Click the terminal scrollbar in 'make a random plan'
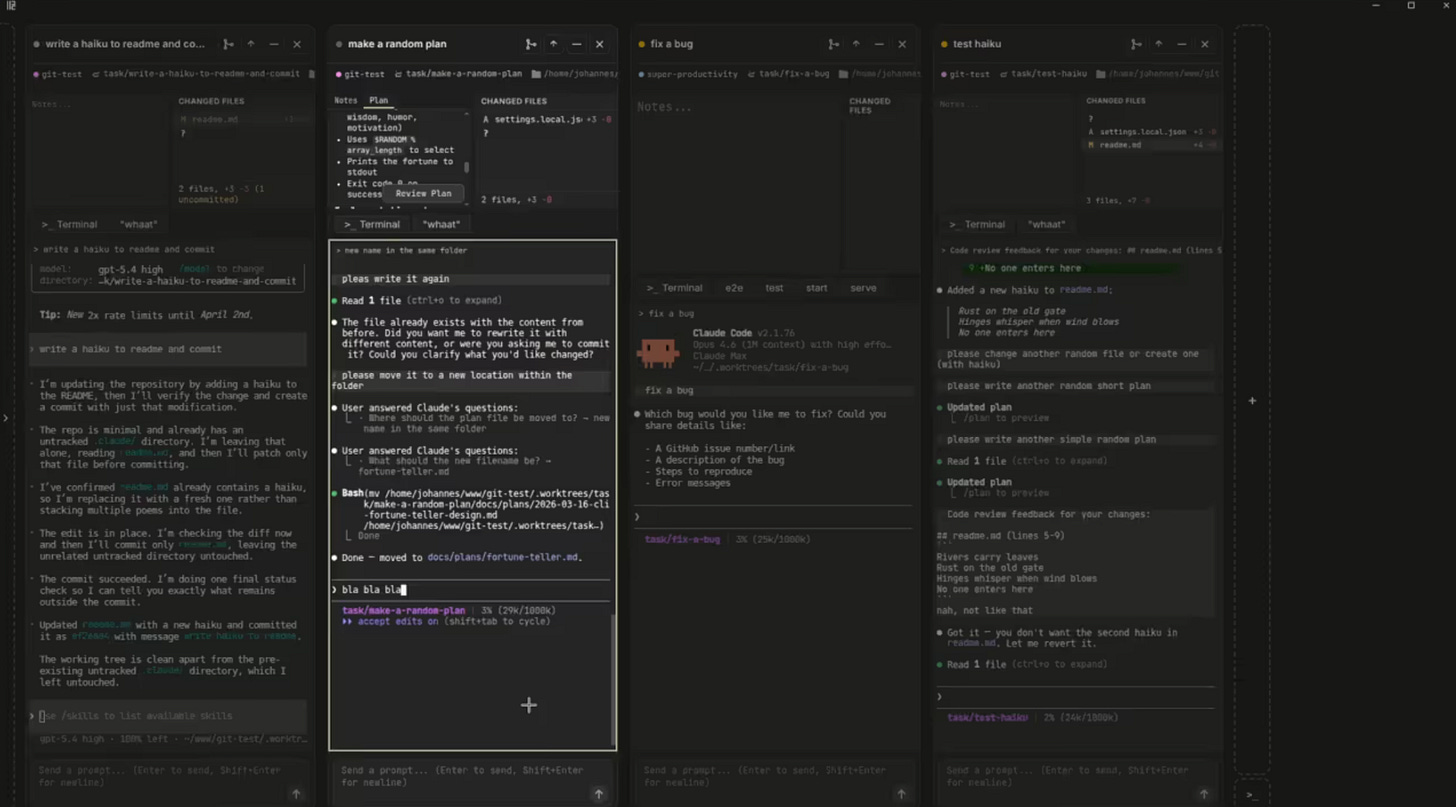 [614, 680]
